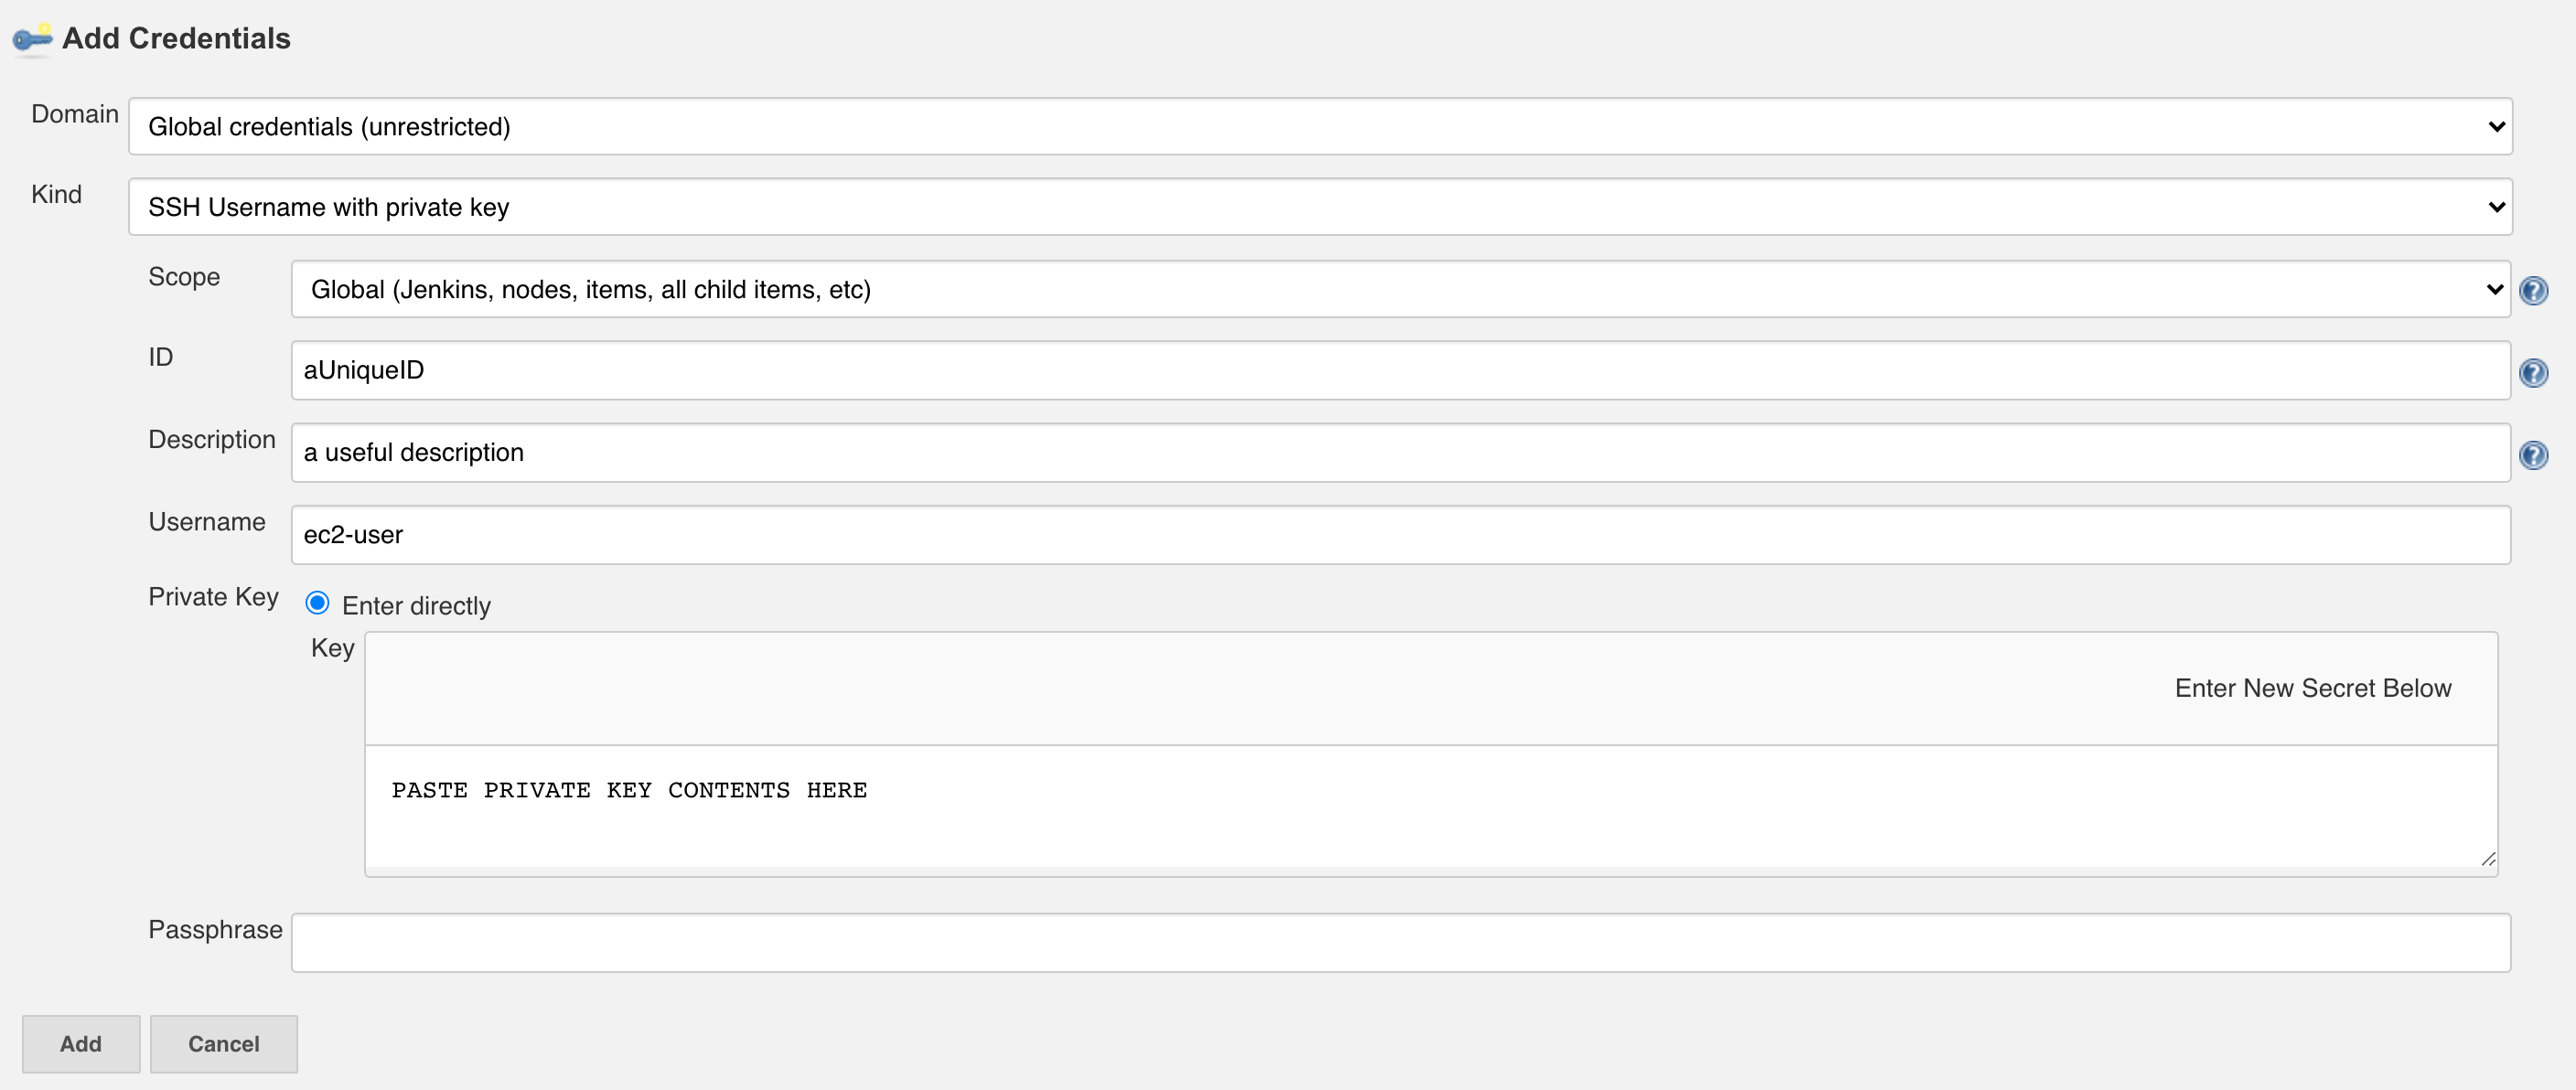Image resolution: width=2576 pixels, height=1090 pixels.
Task: Click the Add Credentials heading
Action: [x=176, y=39]
